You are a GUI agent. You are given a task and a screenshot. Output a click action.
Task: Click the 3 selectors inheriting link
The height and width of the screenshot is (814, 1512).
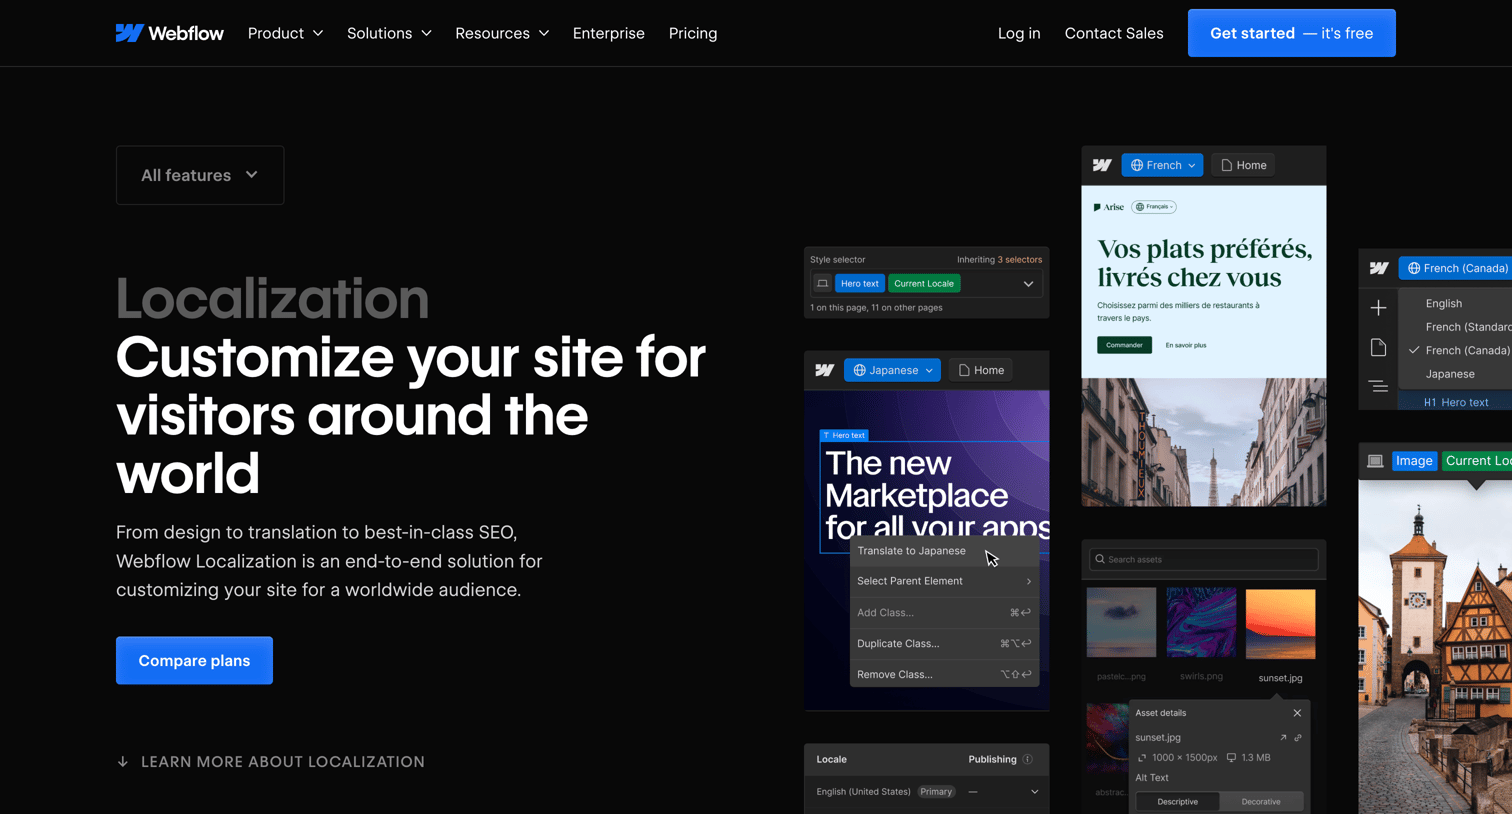tap(1019, 259)
